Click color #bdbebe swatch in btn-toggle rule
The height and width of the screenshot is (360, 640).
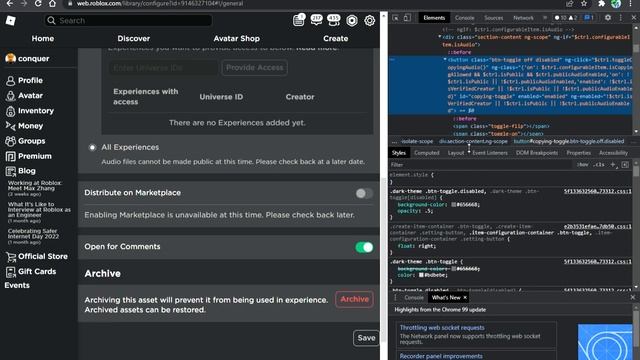(421, 275)
